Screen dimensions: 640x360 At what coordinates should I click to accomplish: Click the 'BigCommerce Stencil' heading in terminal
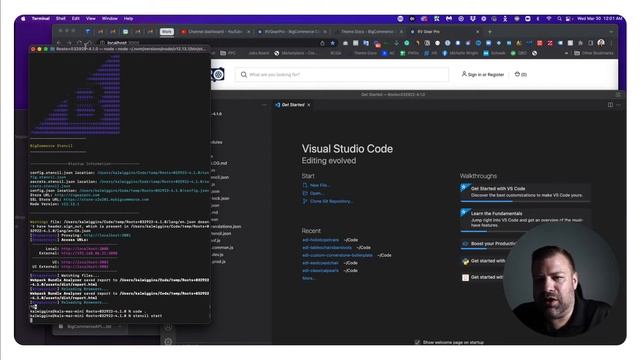click(51, 146)
